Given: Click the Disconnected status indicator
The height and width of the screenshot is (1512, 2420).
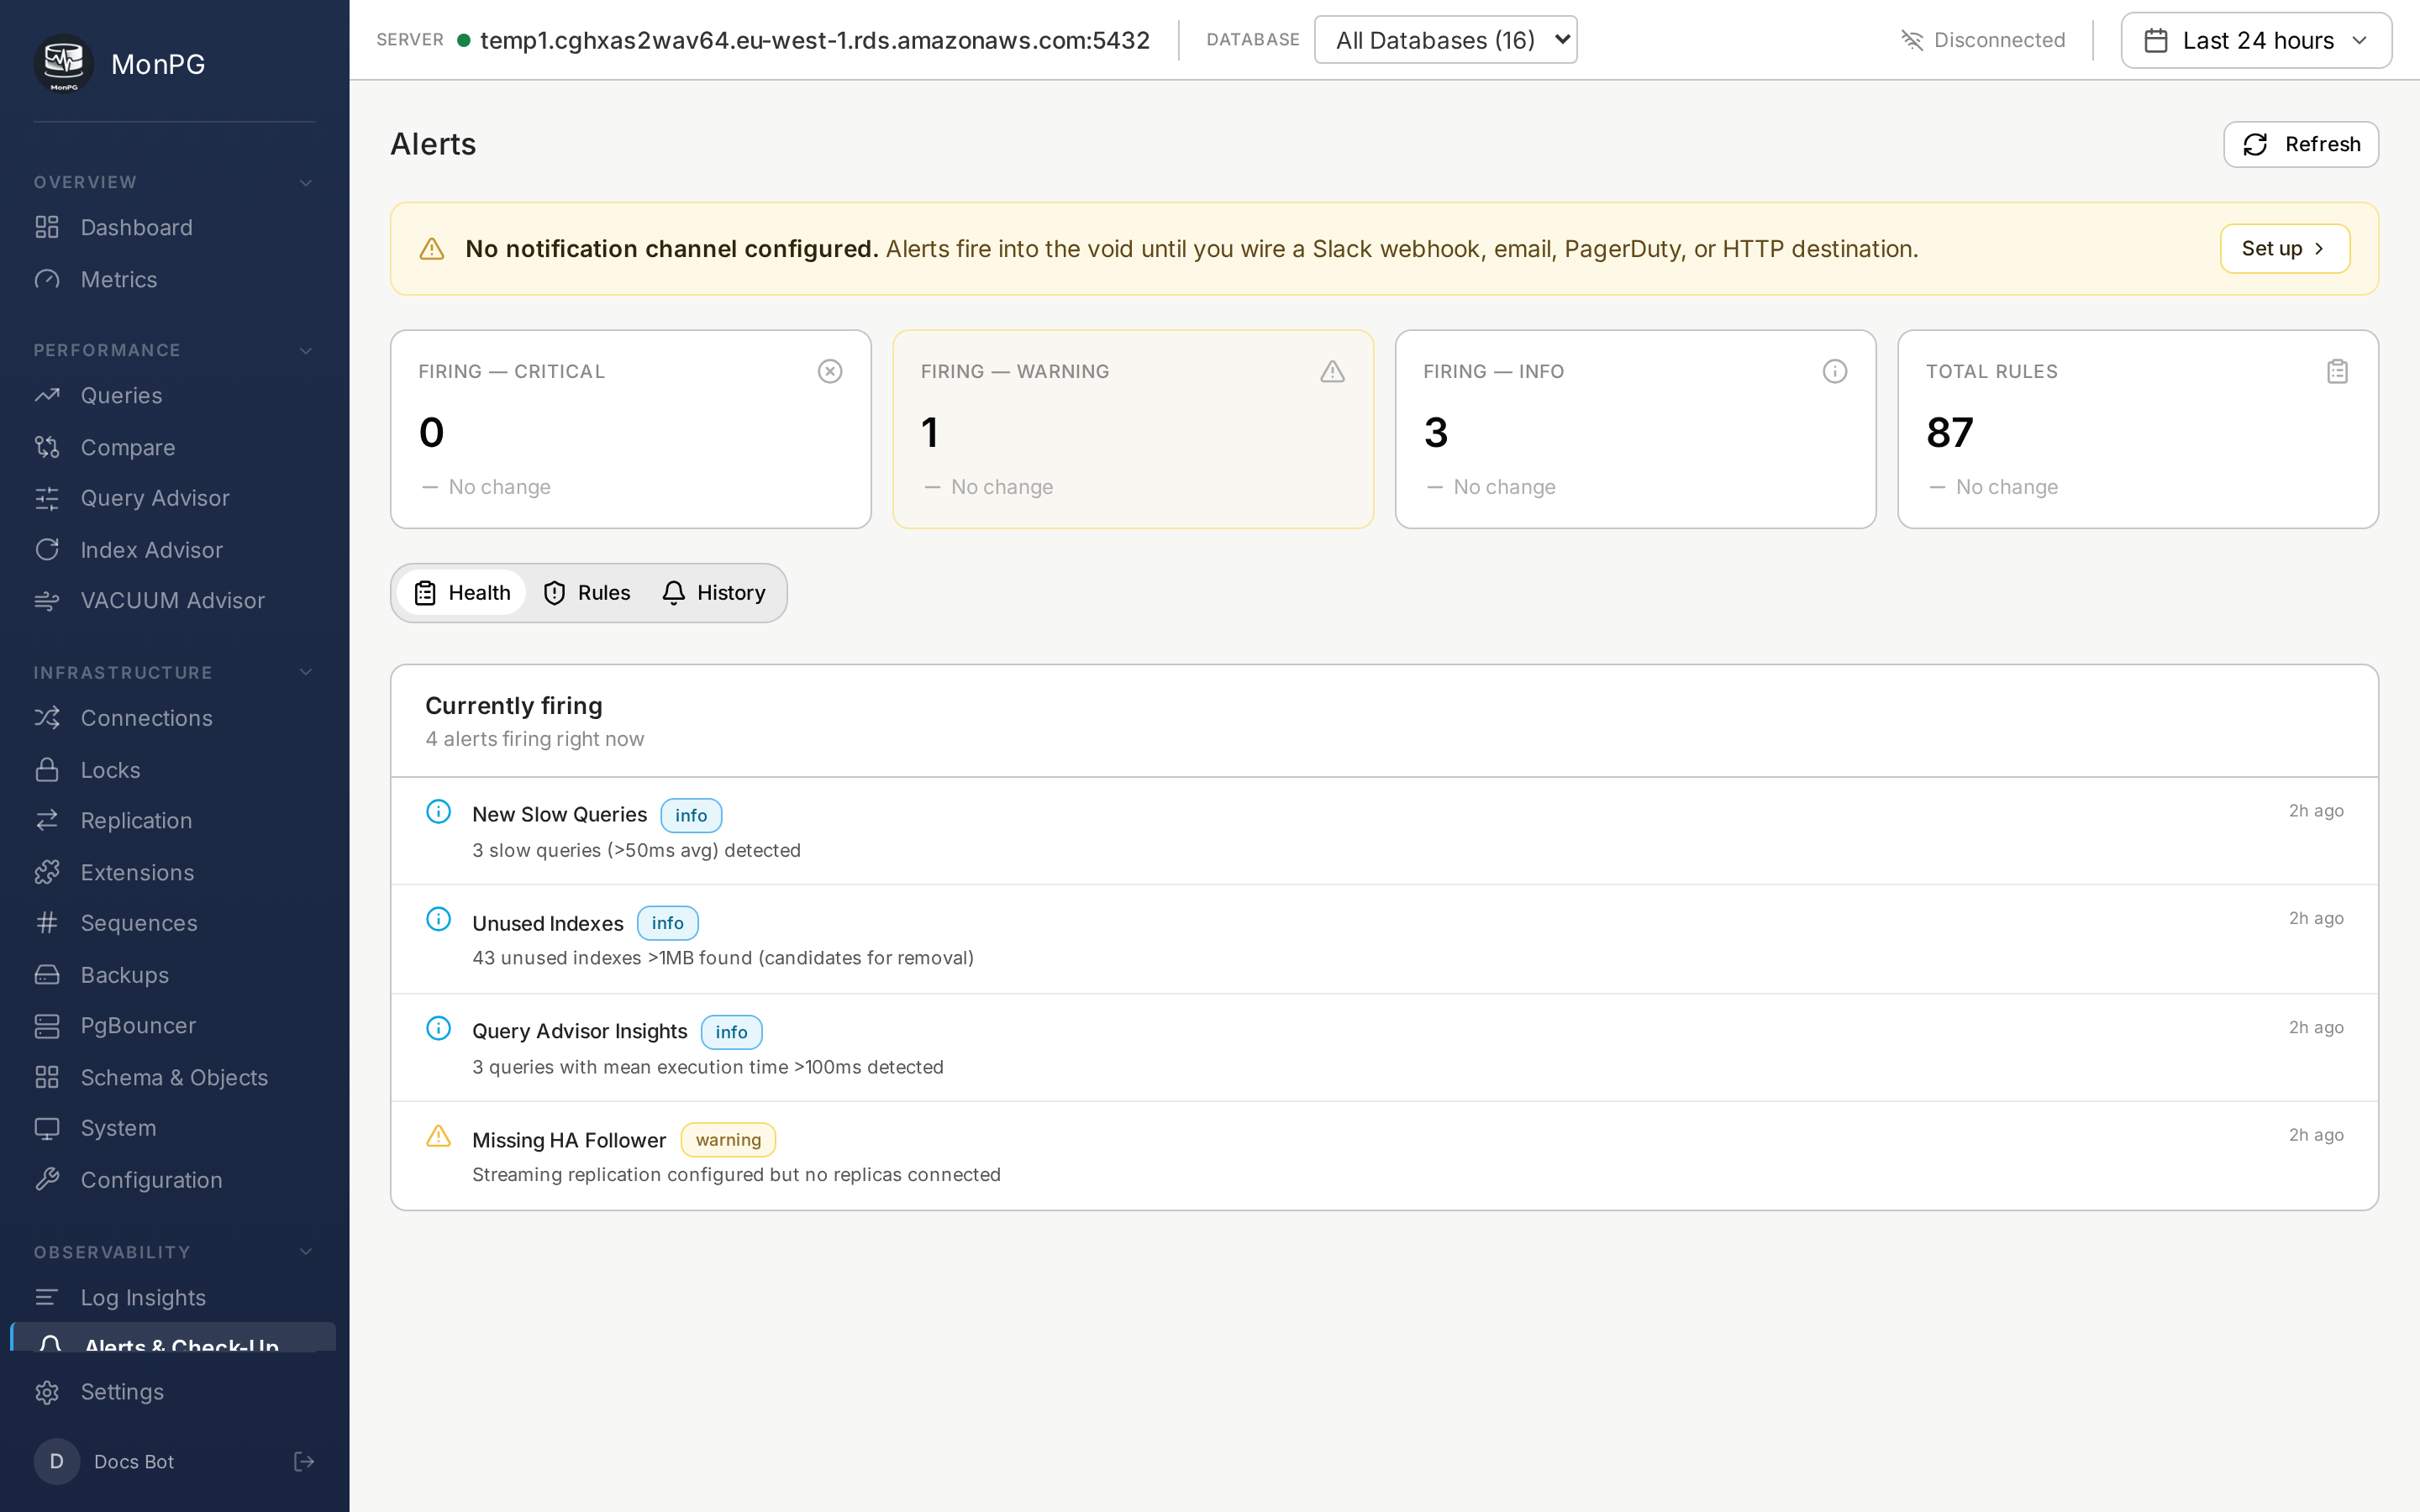Looking at the screenshot, I should point(1982,40).
